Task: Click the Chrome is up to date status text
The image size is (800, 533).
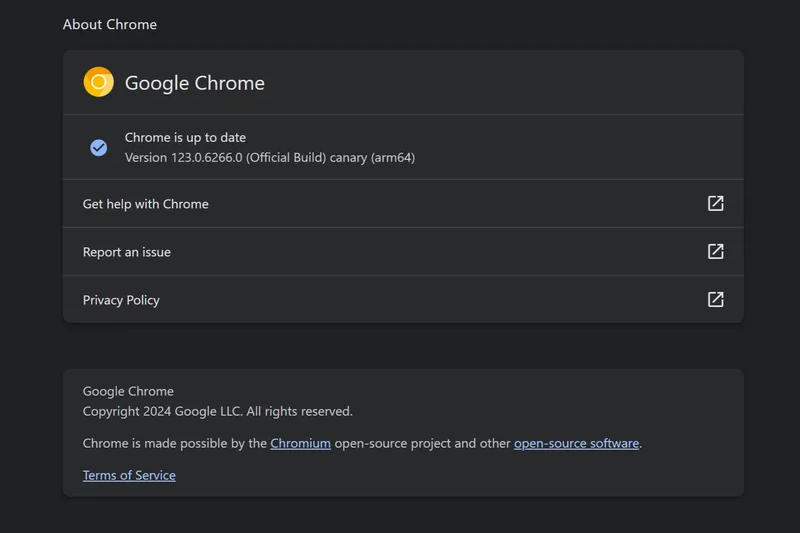Action: (x=185, y=137)
